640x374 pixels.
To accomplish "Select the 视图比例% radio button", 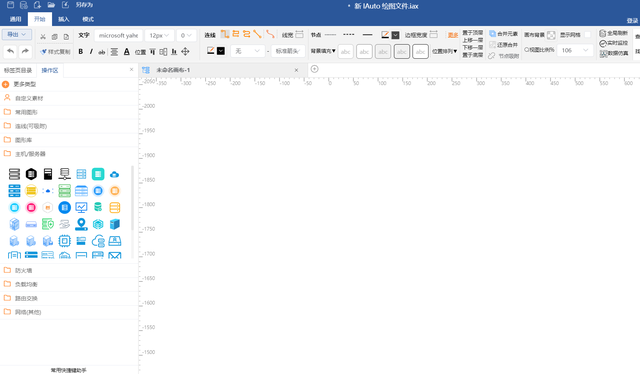I will [527, 50].
